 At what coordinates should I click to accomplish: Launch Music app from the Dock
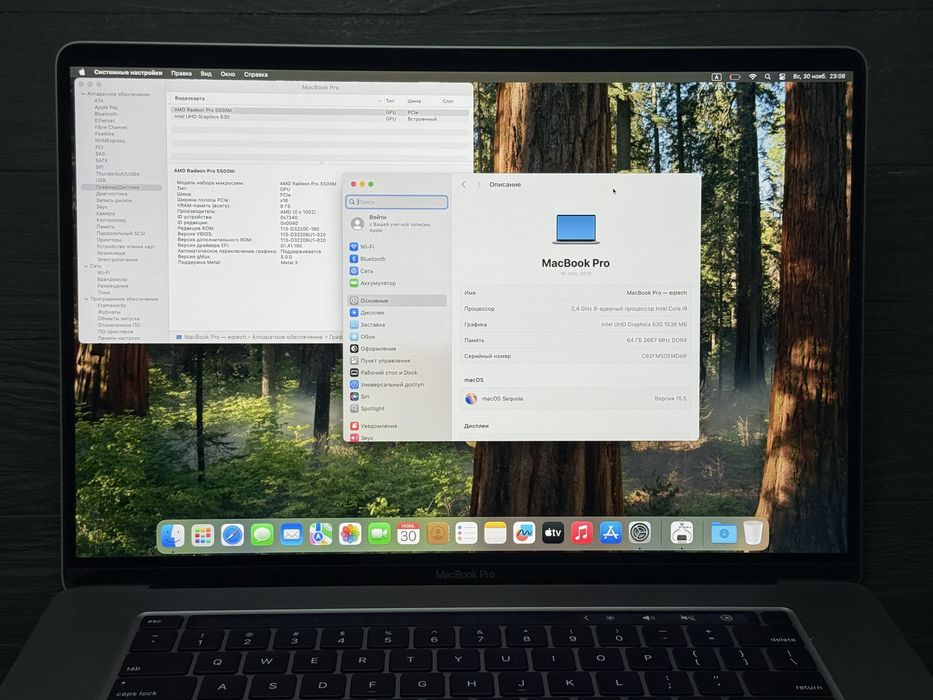click(x=582, y=533)
